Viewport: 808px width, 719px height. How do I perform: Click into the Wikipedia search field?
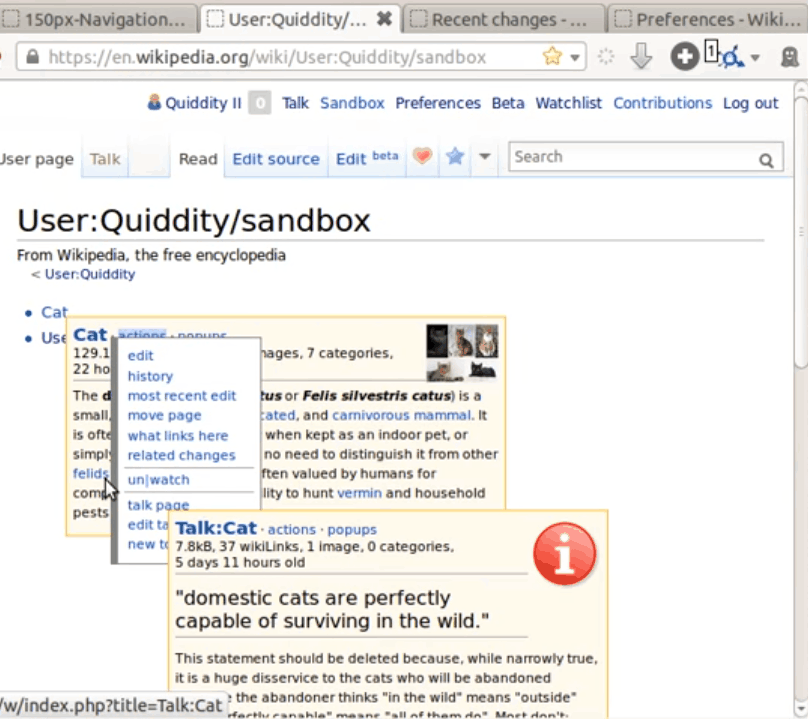tap(632, 157)
